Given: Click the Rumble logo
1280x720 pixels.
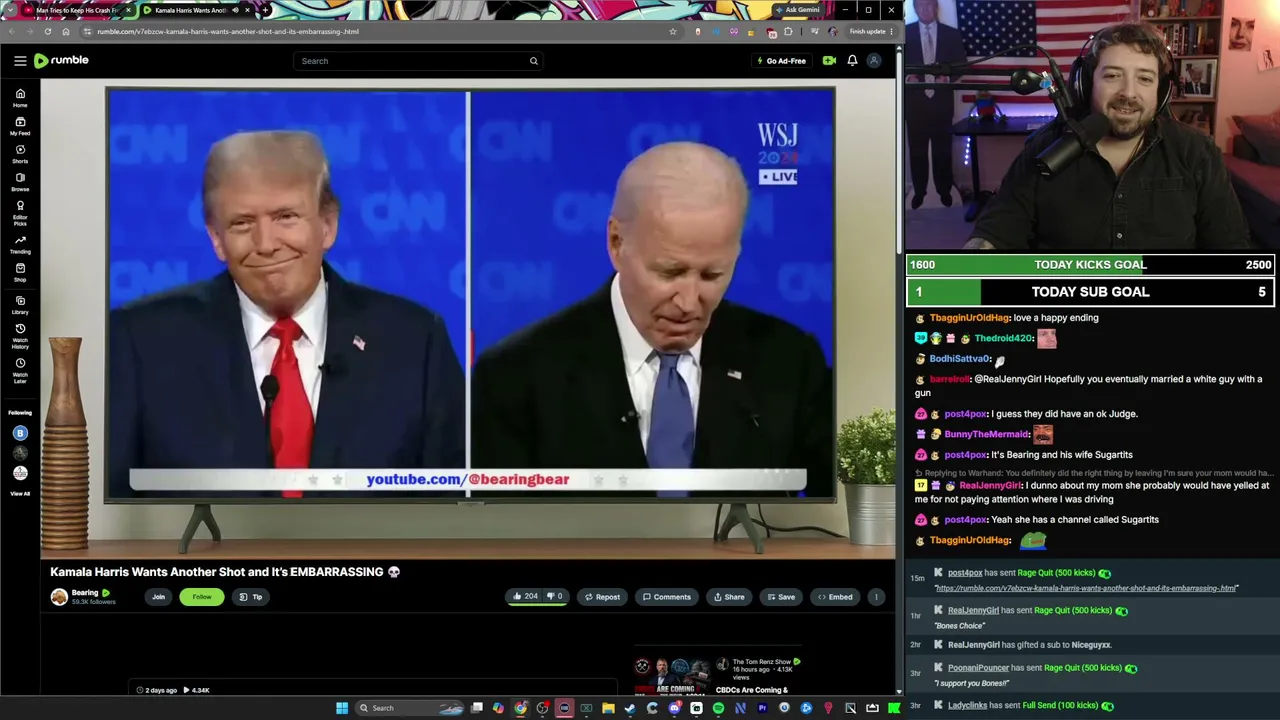Looking at the screenshot, I should (61, 60).
